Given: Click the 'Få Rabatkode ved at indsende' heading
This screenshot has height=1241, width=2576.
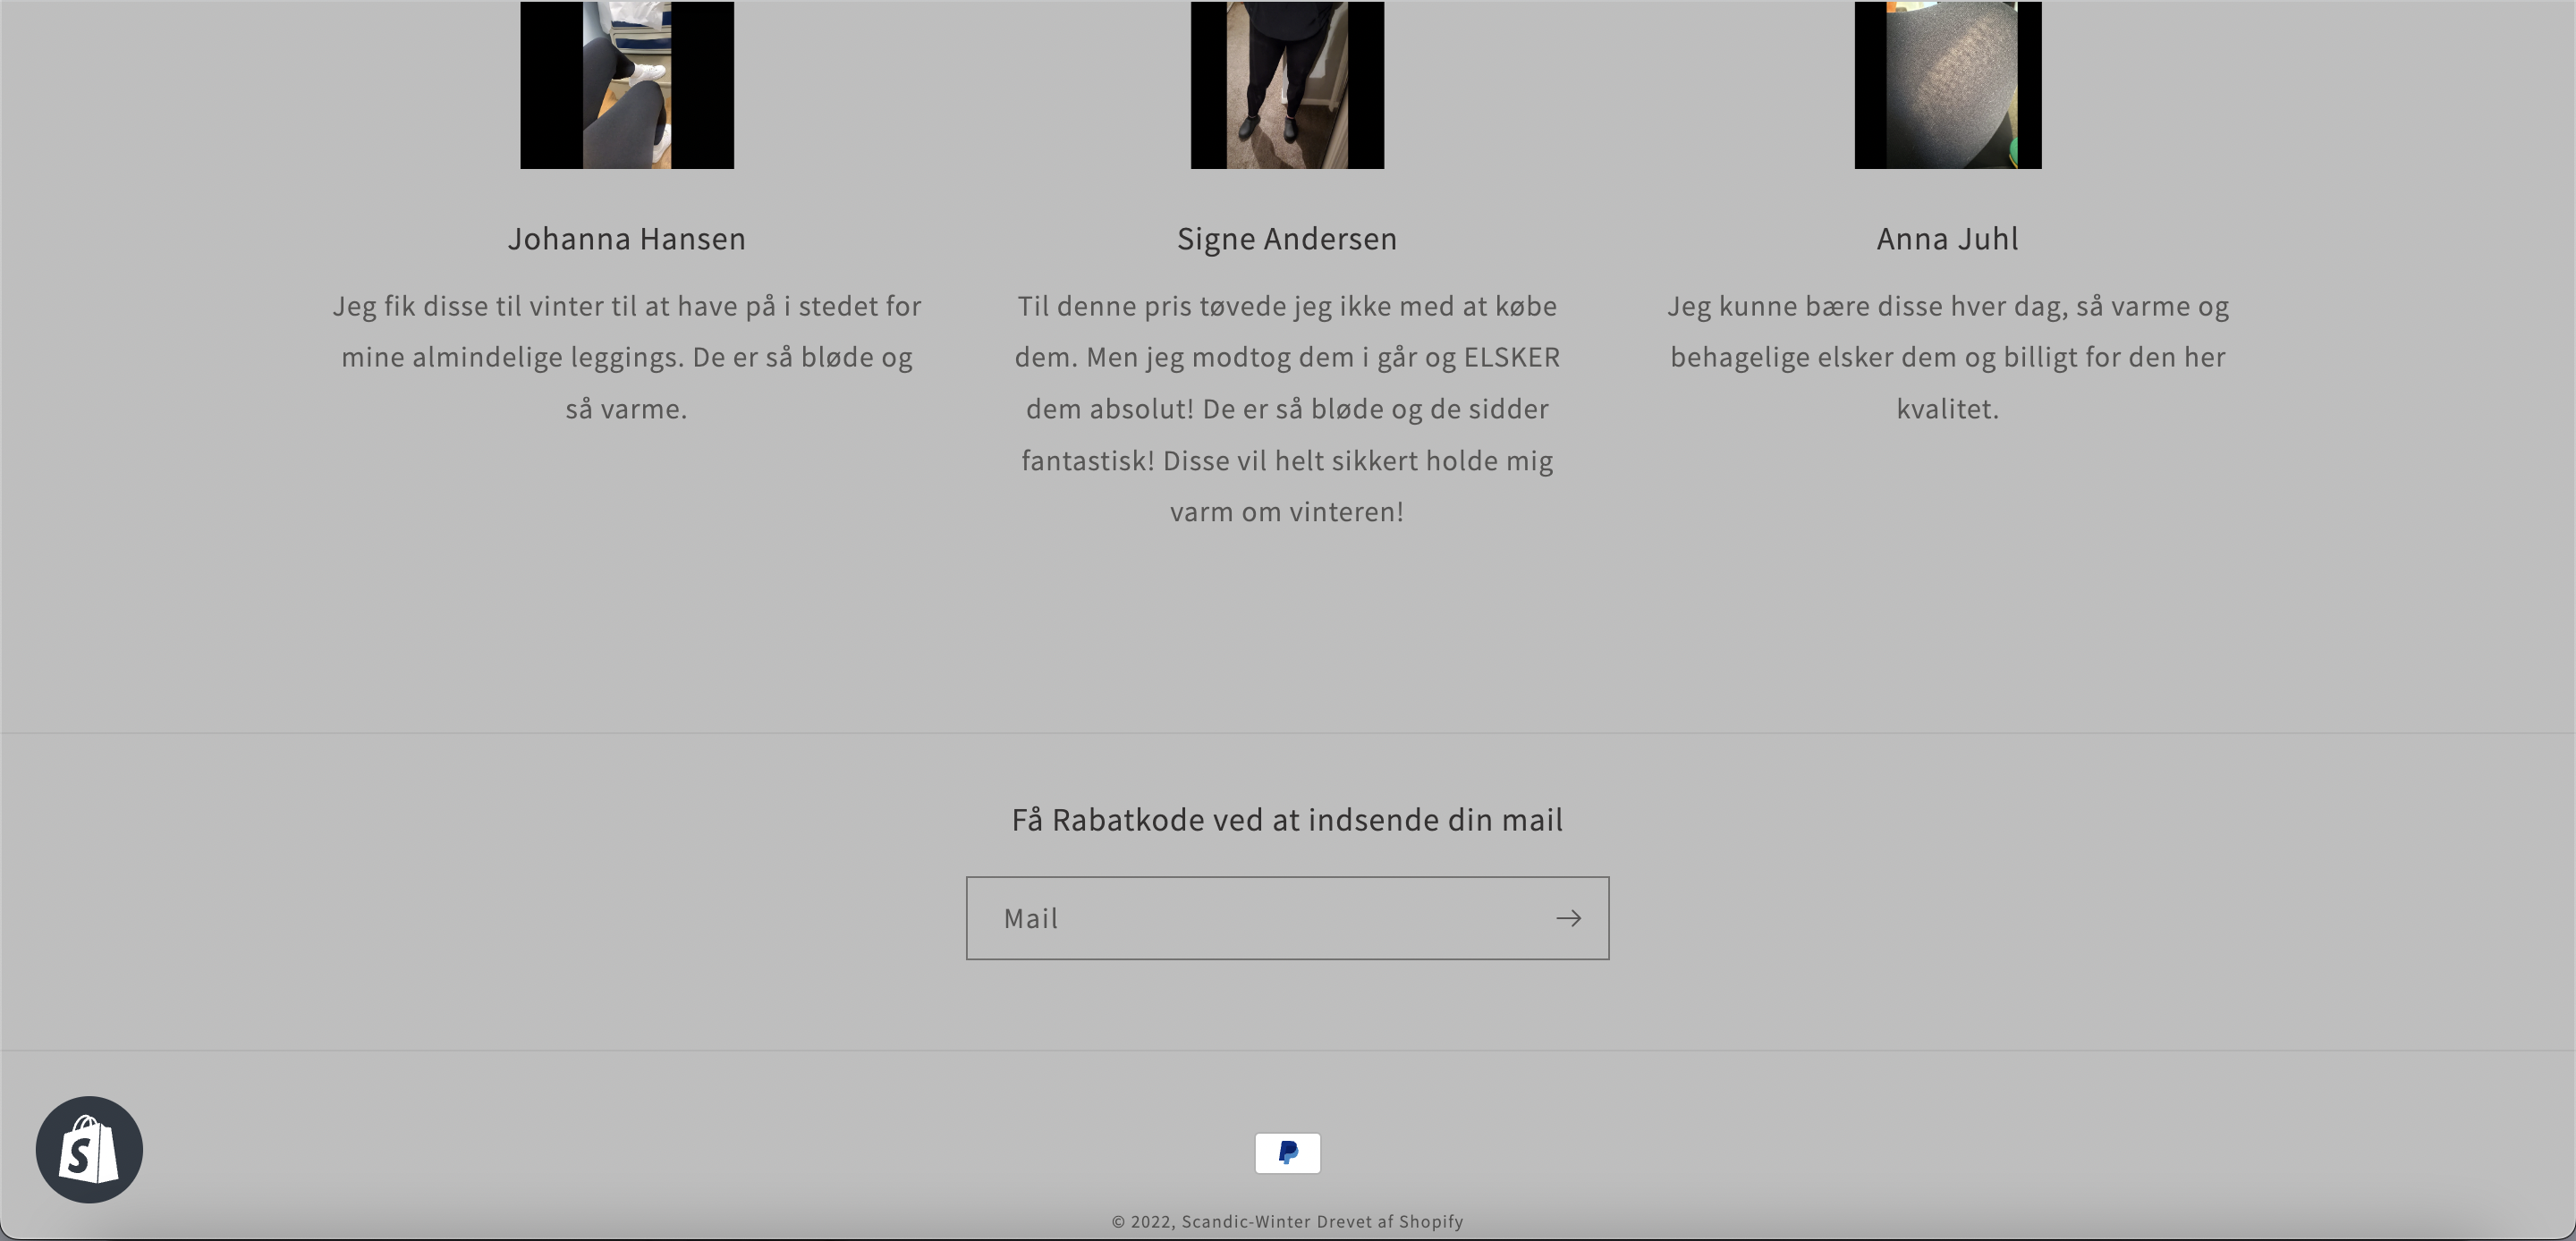Looking at the screenshot, I should click(1287, 820).
